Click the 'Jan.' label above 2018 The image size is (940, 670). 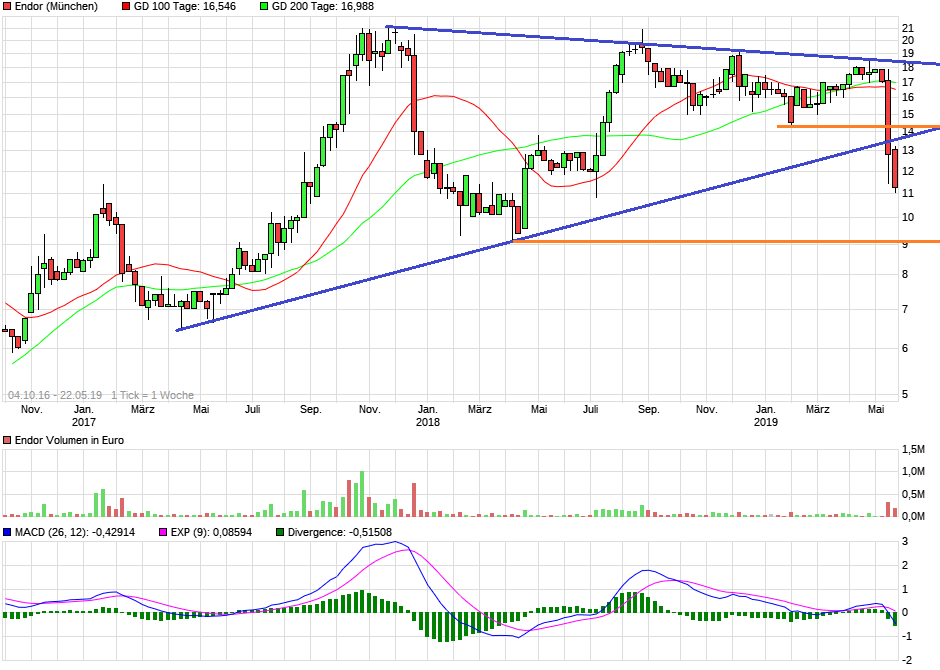[x=427, y=409]
